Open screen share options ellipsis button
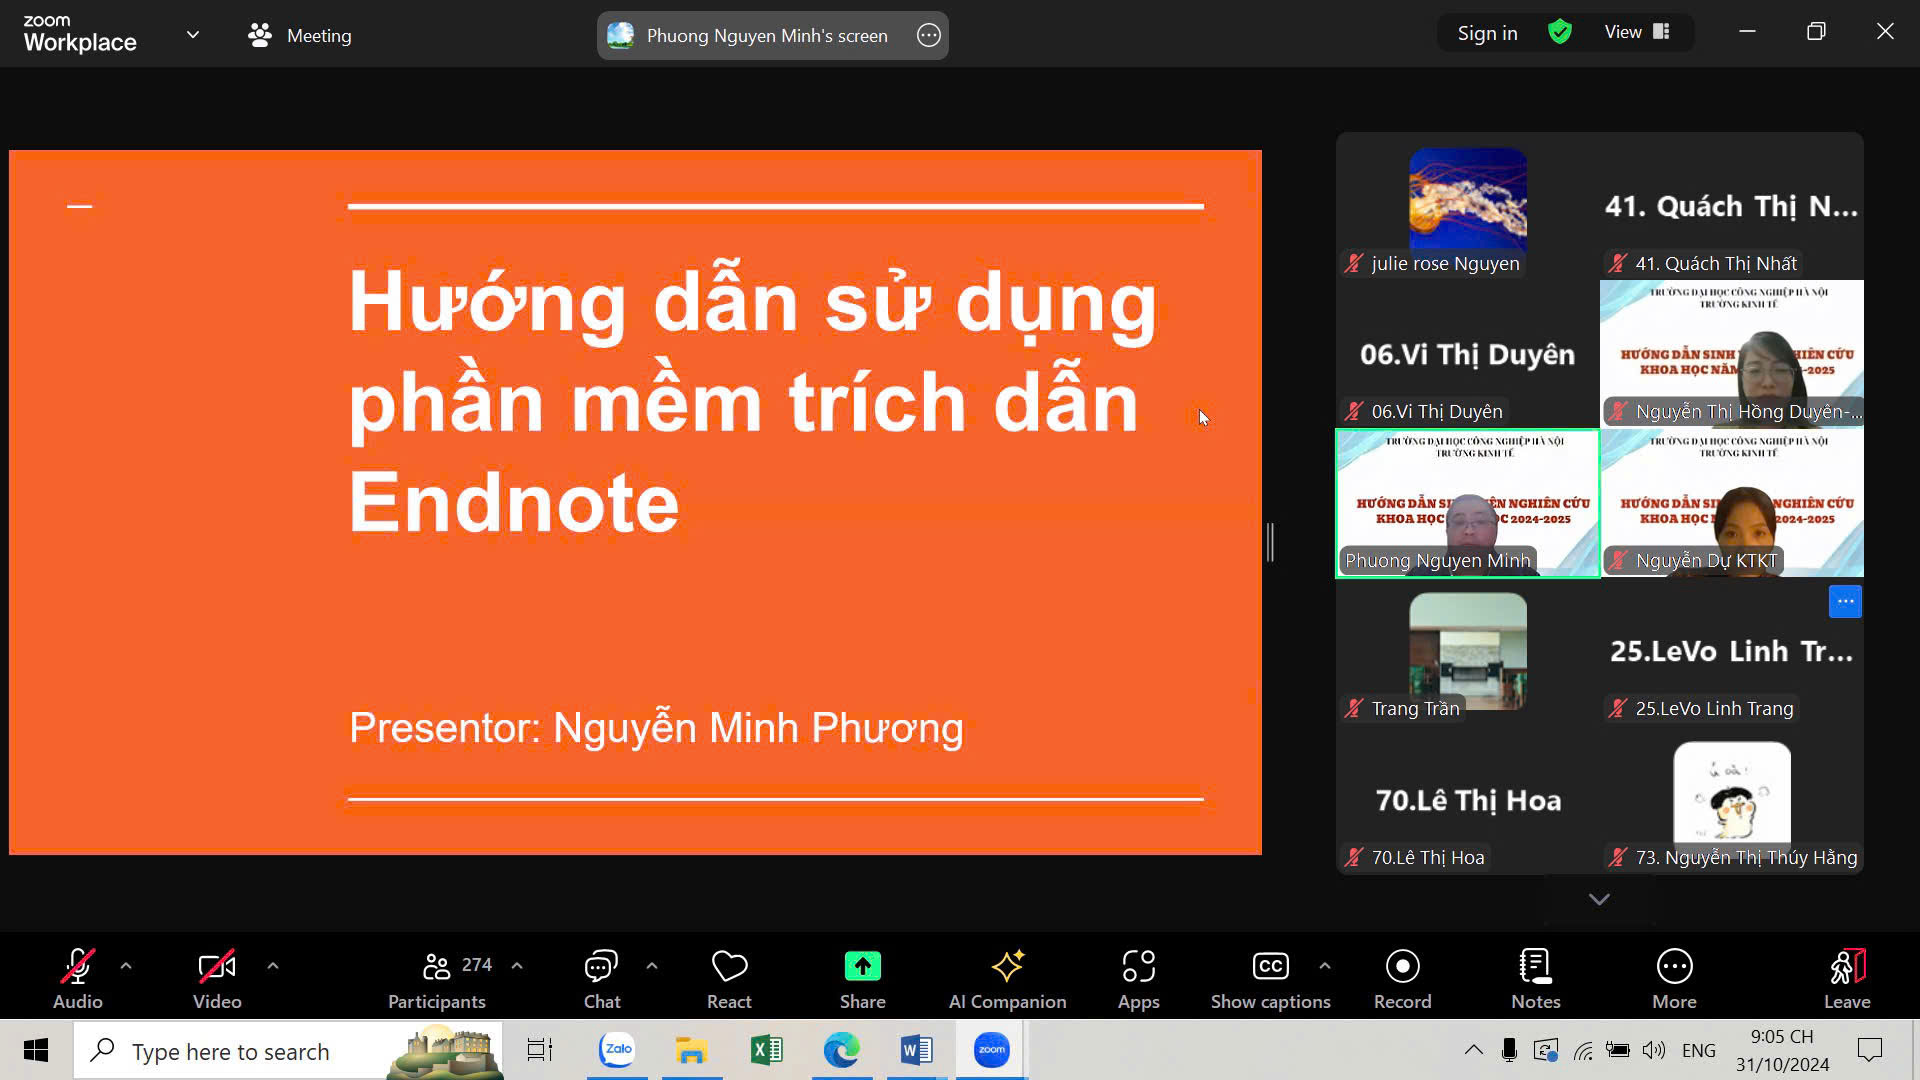1920x1080 pixels. 929,35
